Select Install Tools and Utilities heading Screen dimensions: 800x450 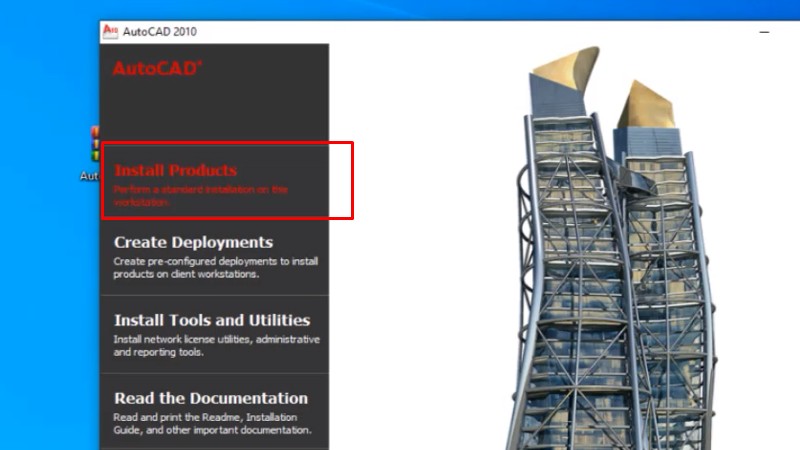[x=212, y=320]
